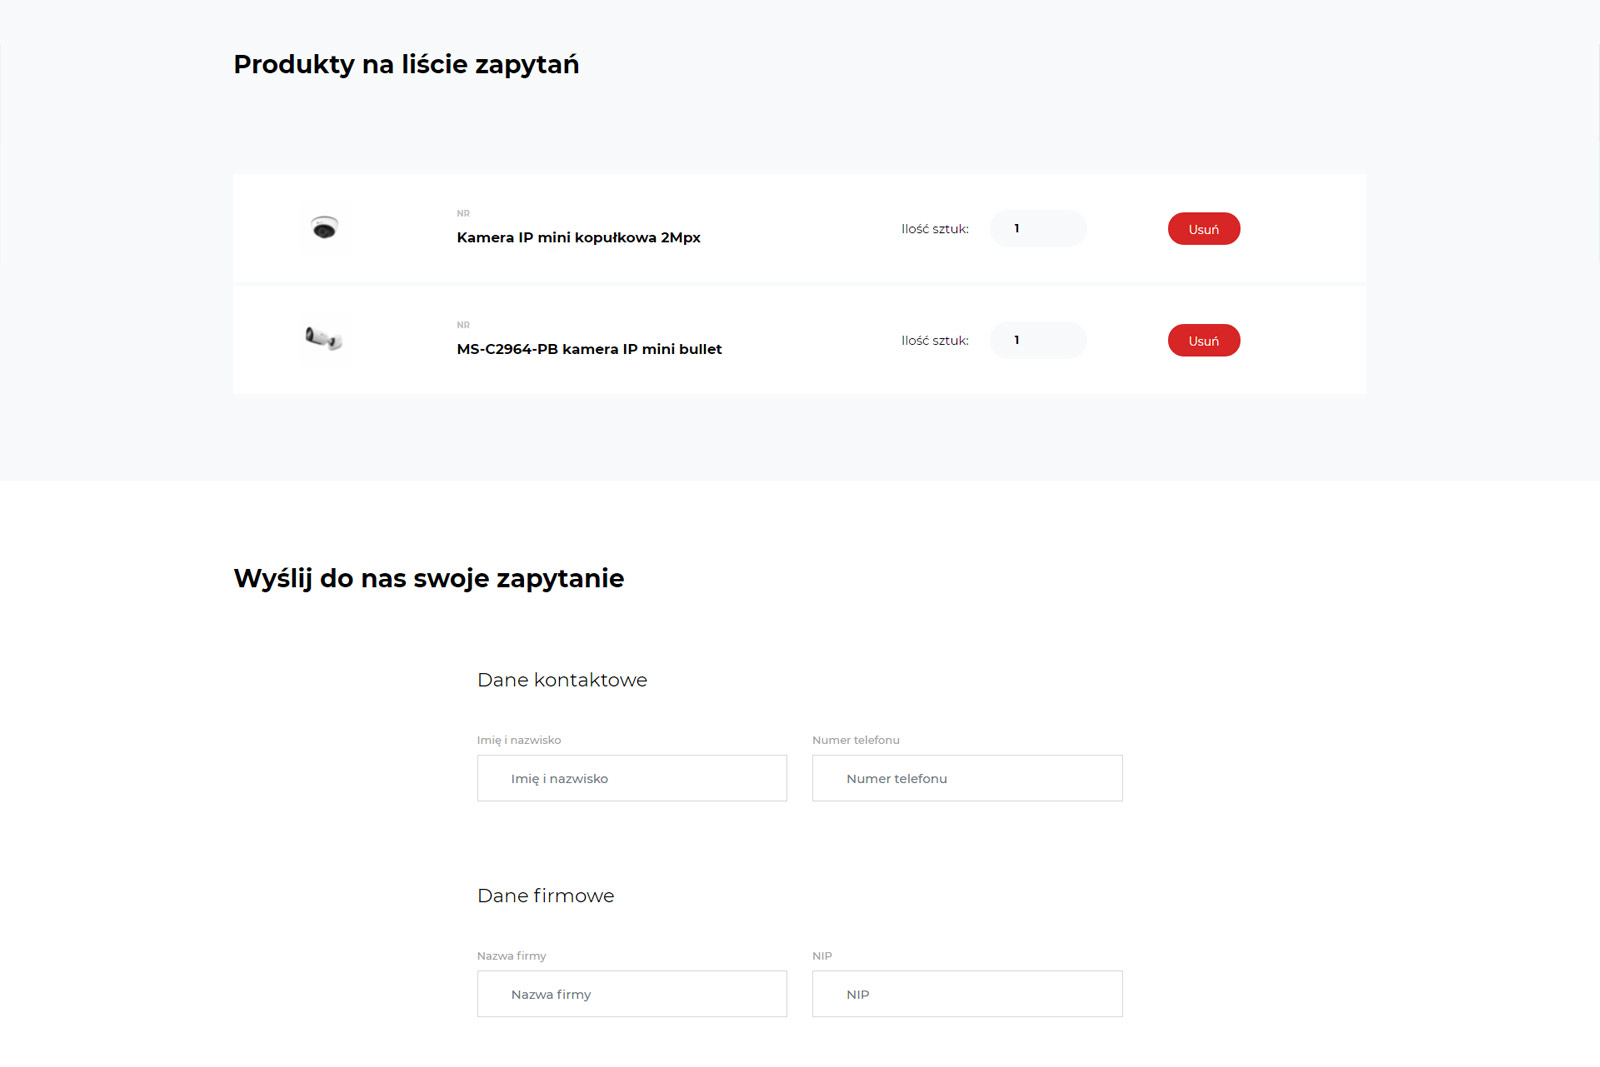Focus the Nazwa firmy input box
The width and height of the screenshot is (1600, 1067).
pos(632,994)
